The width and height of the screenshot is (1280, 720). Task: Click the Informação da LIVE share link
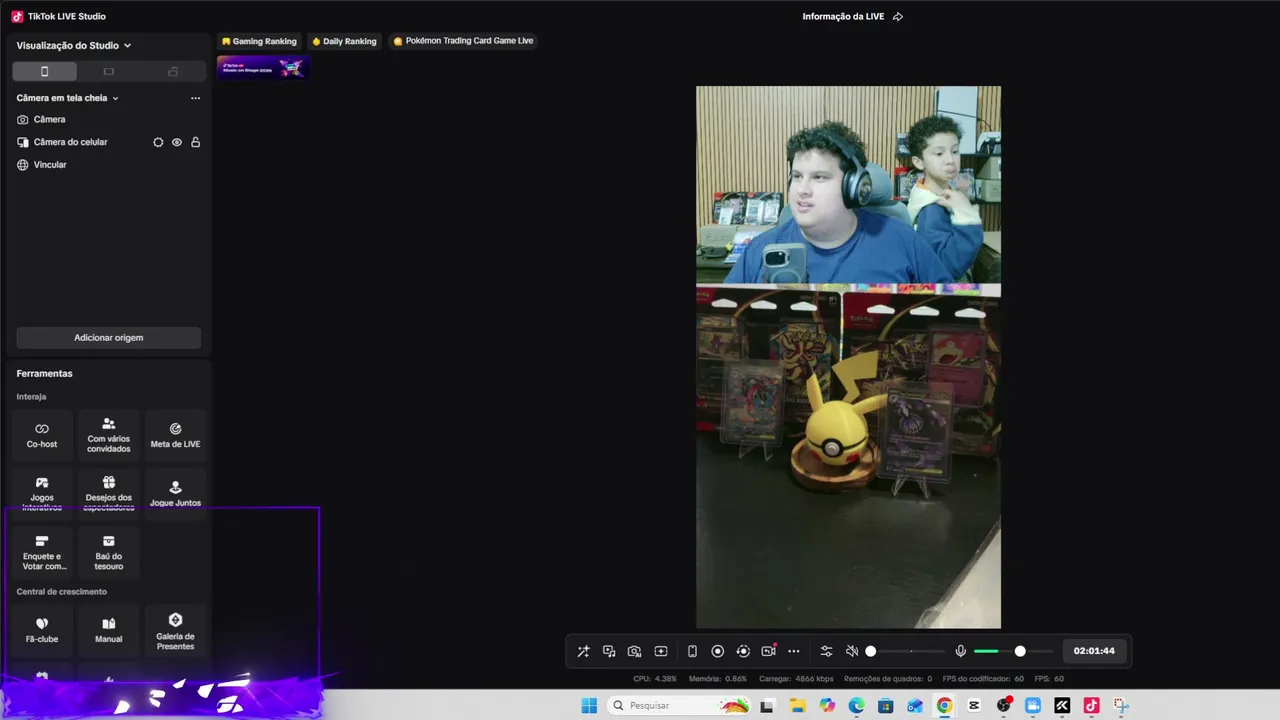tap(852, 16)
